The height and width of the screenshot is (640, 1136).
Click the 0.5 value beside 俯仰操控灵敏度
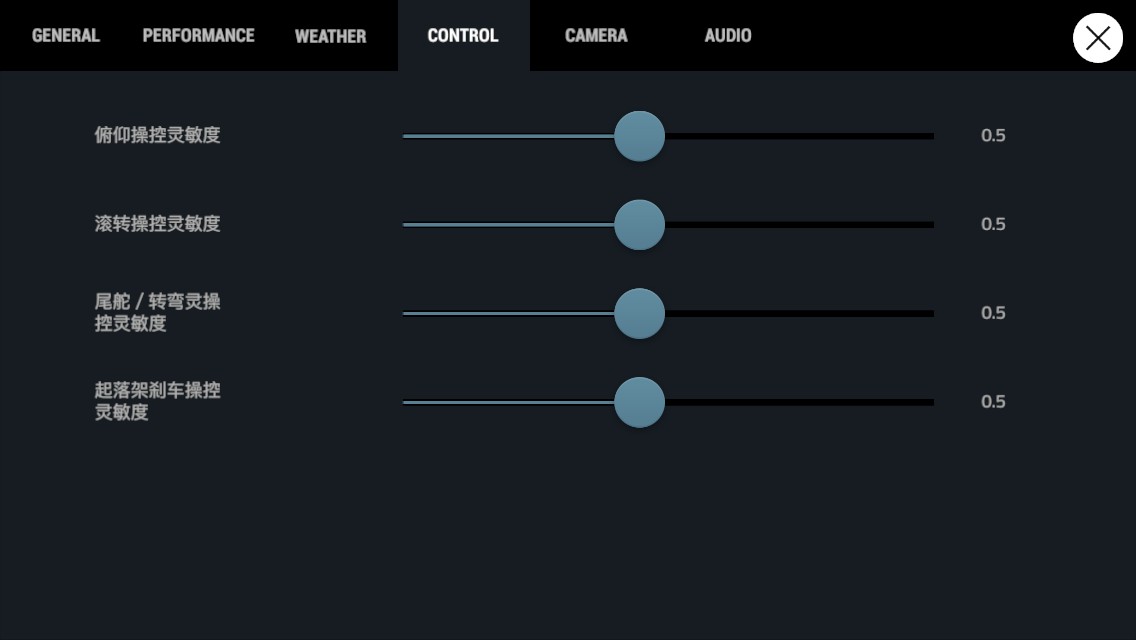(993, 136)
